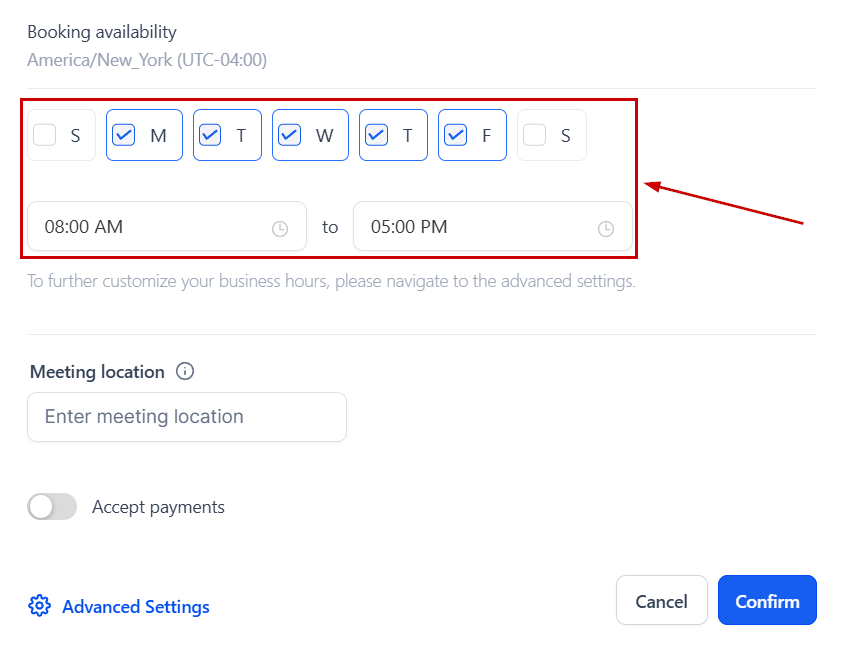Click the clock icon in start time field
The image size is (841, 647).
[280, 229]
